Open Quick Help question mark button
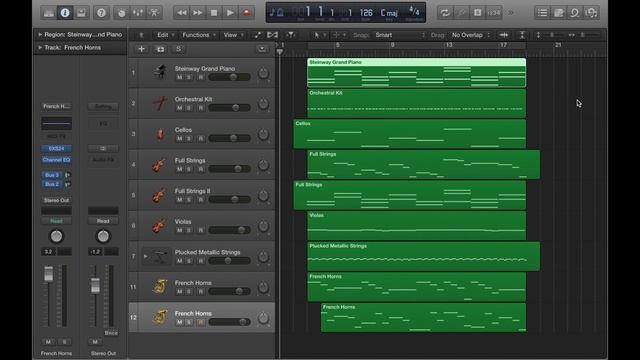Screen dimensions: 640x360 pos(101,13)
